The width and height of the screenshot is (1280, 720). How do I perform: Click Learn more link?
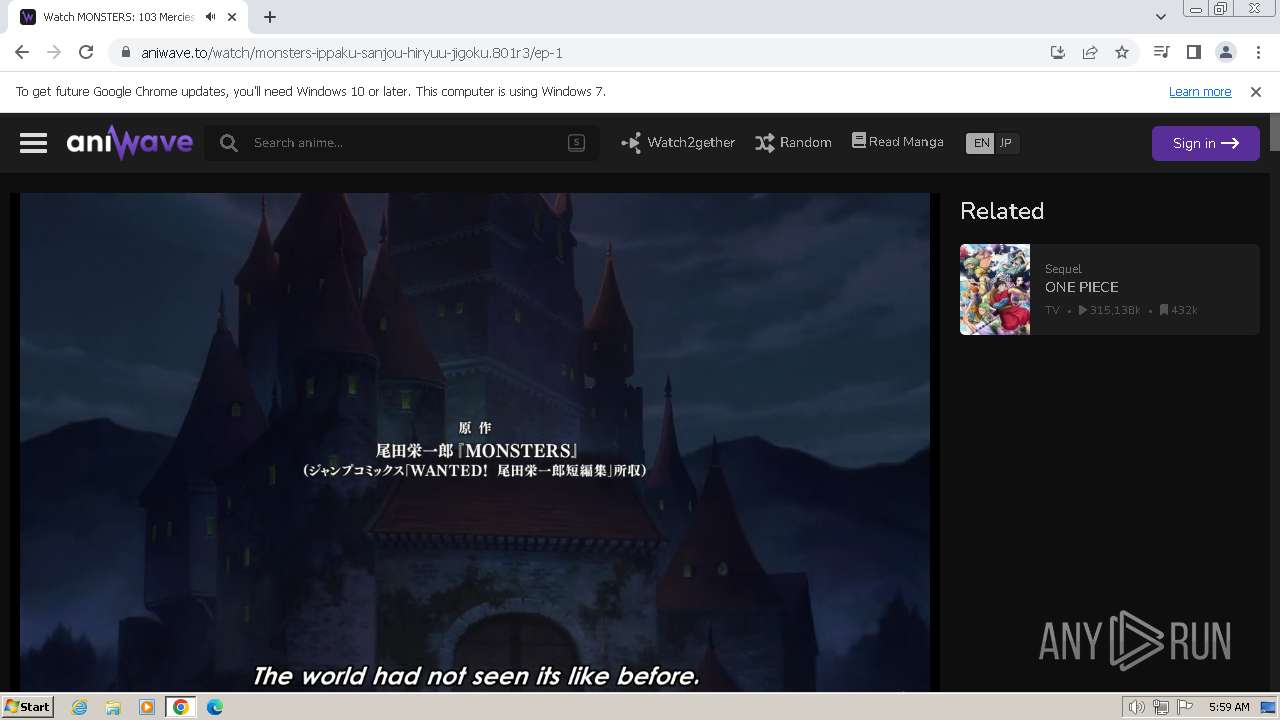[1200, 91]
